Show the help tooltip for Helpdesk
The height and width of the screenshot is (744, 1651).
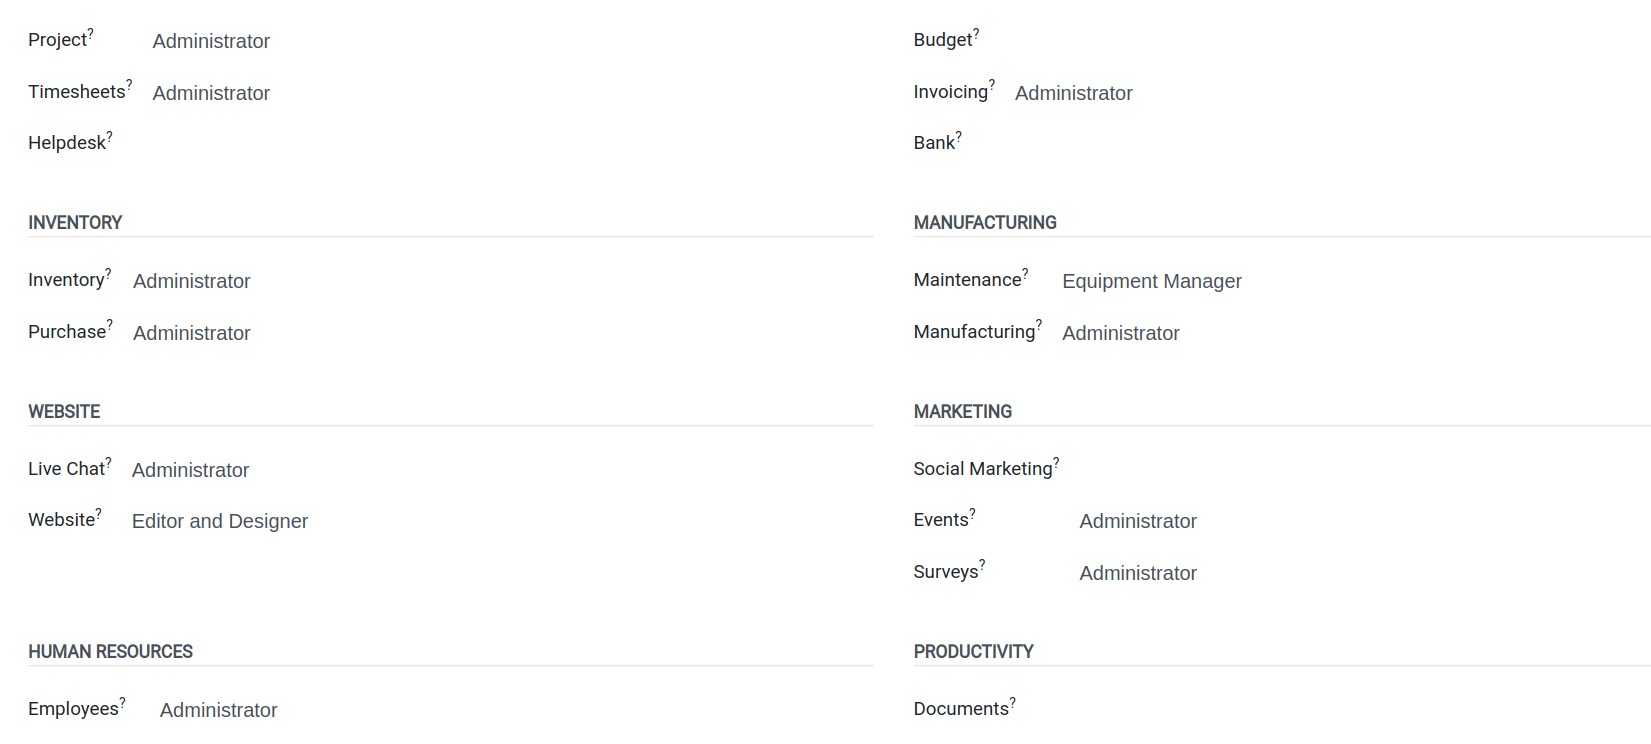(x=110, y=137)
